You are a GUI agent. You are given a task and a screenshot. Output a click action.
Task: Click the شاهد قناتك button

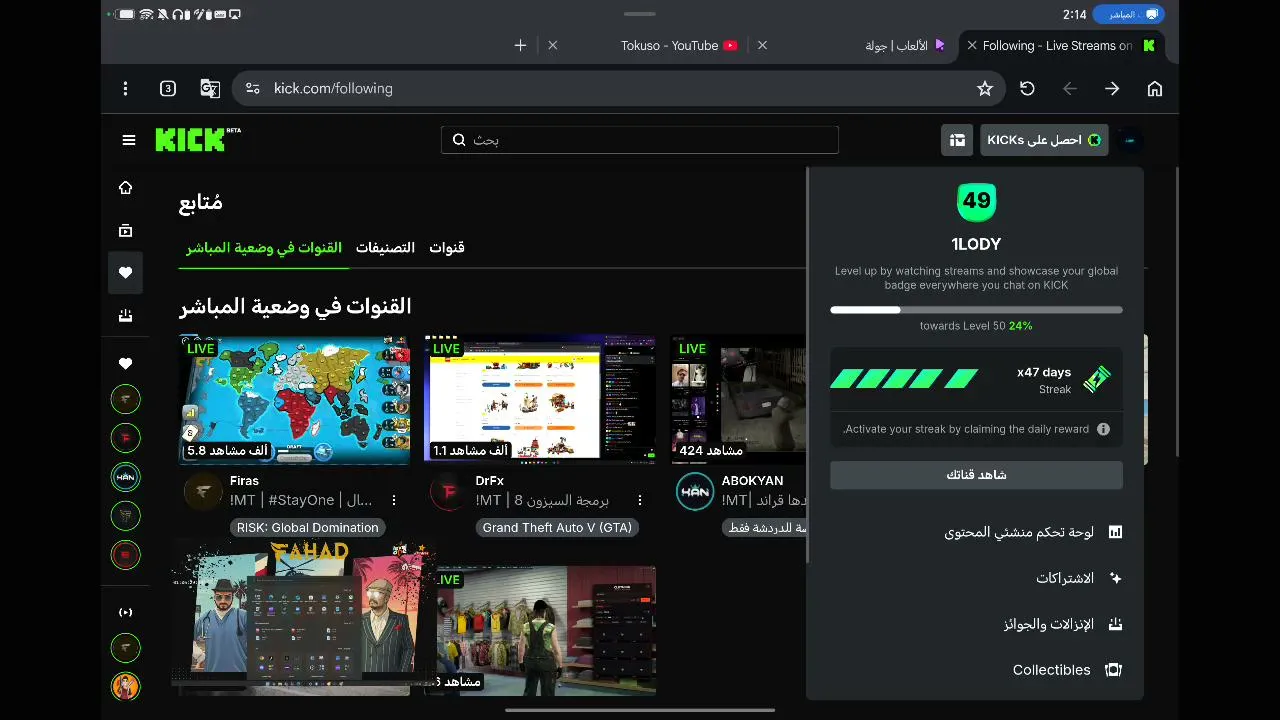point(976,475)
